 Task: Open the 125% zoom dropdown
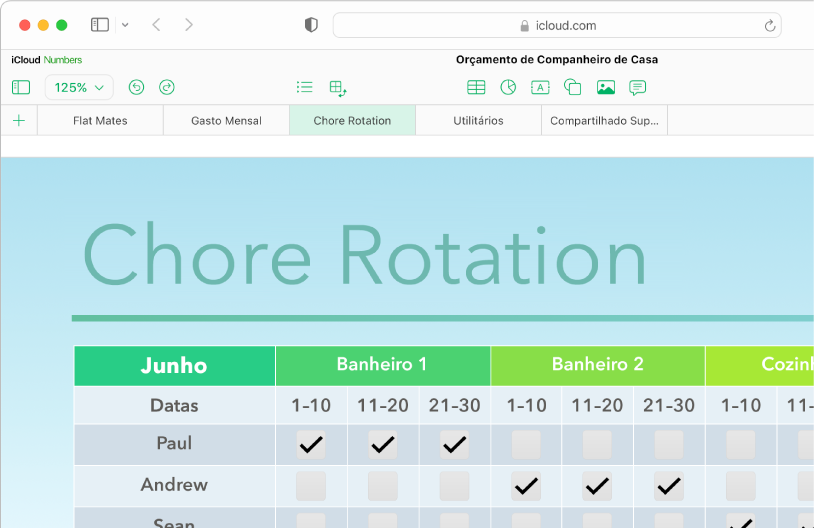pyautogui.click(x=79, y=88)
